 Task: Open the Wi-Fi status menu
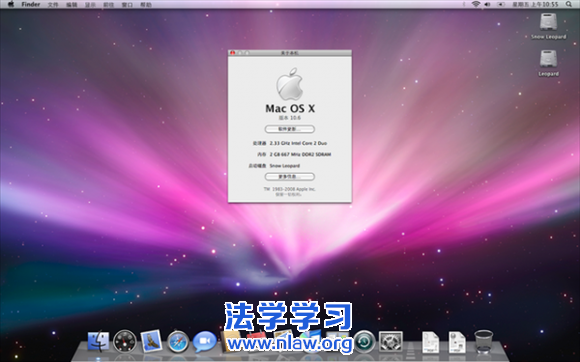(476, 4)
